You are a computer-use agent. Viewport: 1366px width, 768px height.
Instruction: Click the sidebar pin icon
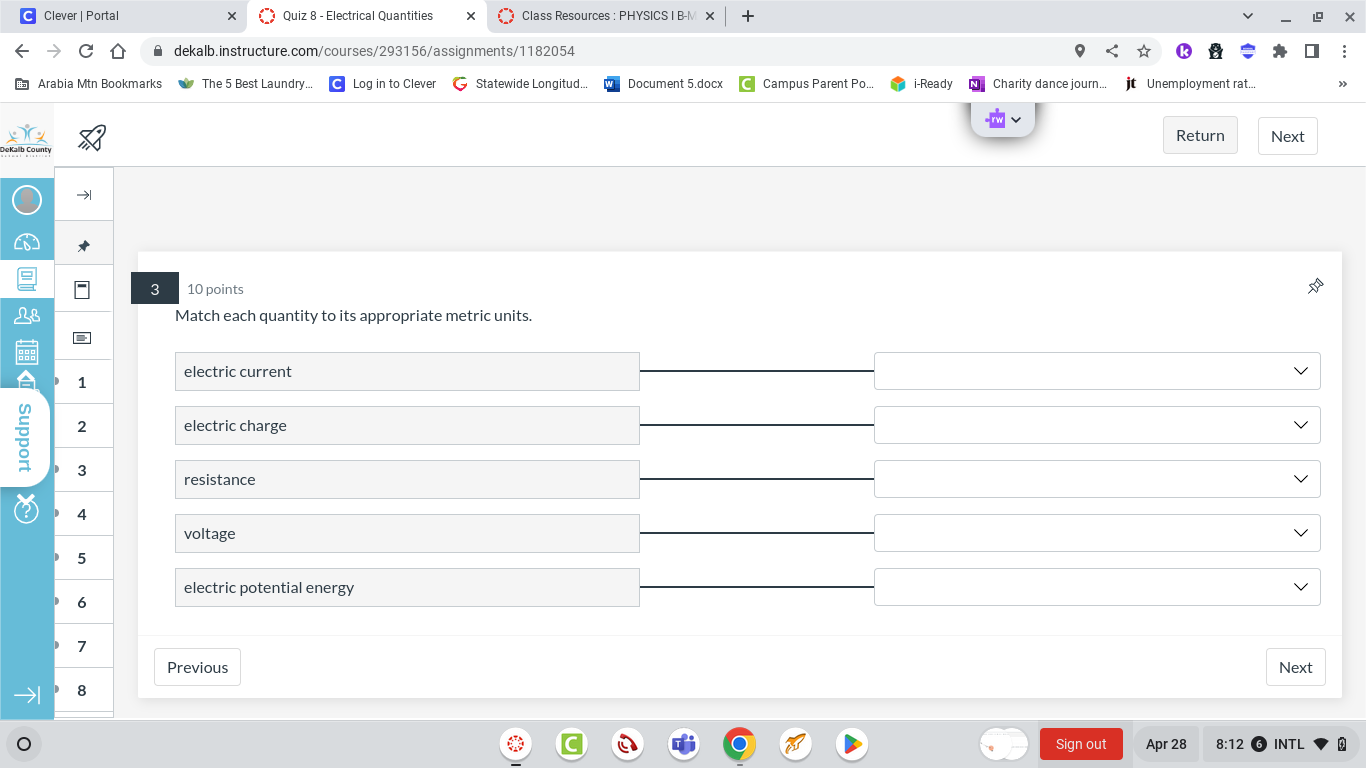84,246
